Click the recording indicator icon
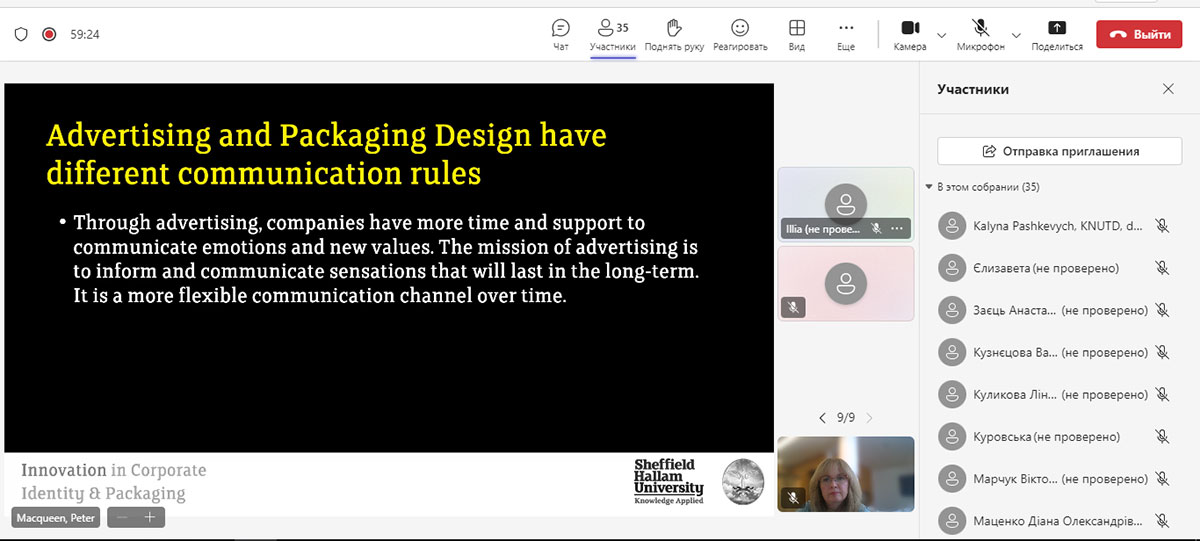Viewport: 1200px width, 541px height. pyautogui.click(x=49, y=34)
